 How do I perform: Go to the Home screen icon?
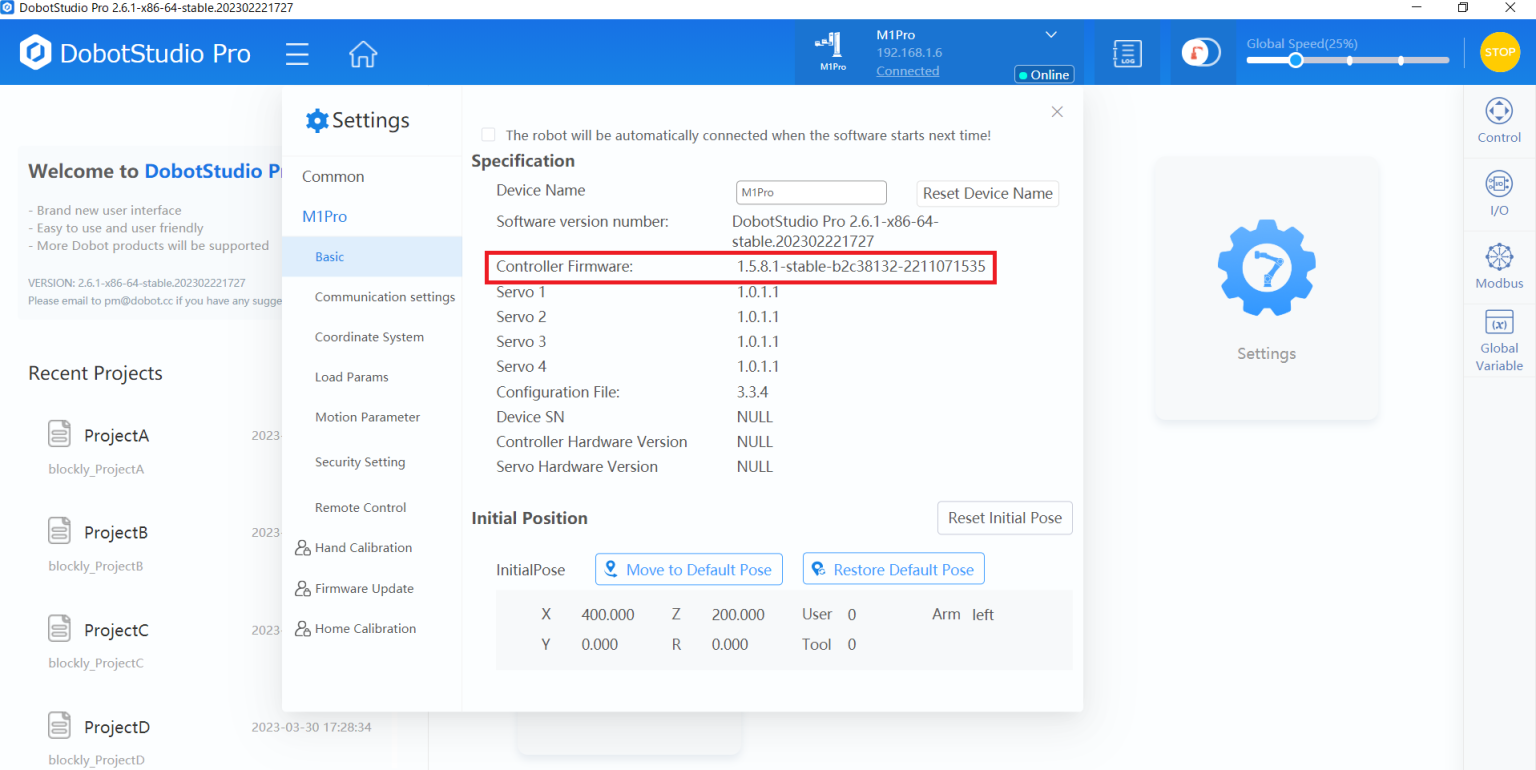click(362, 53)
